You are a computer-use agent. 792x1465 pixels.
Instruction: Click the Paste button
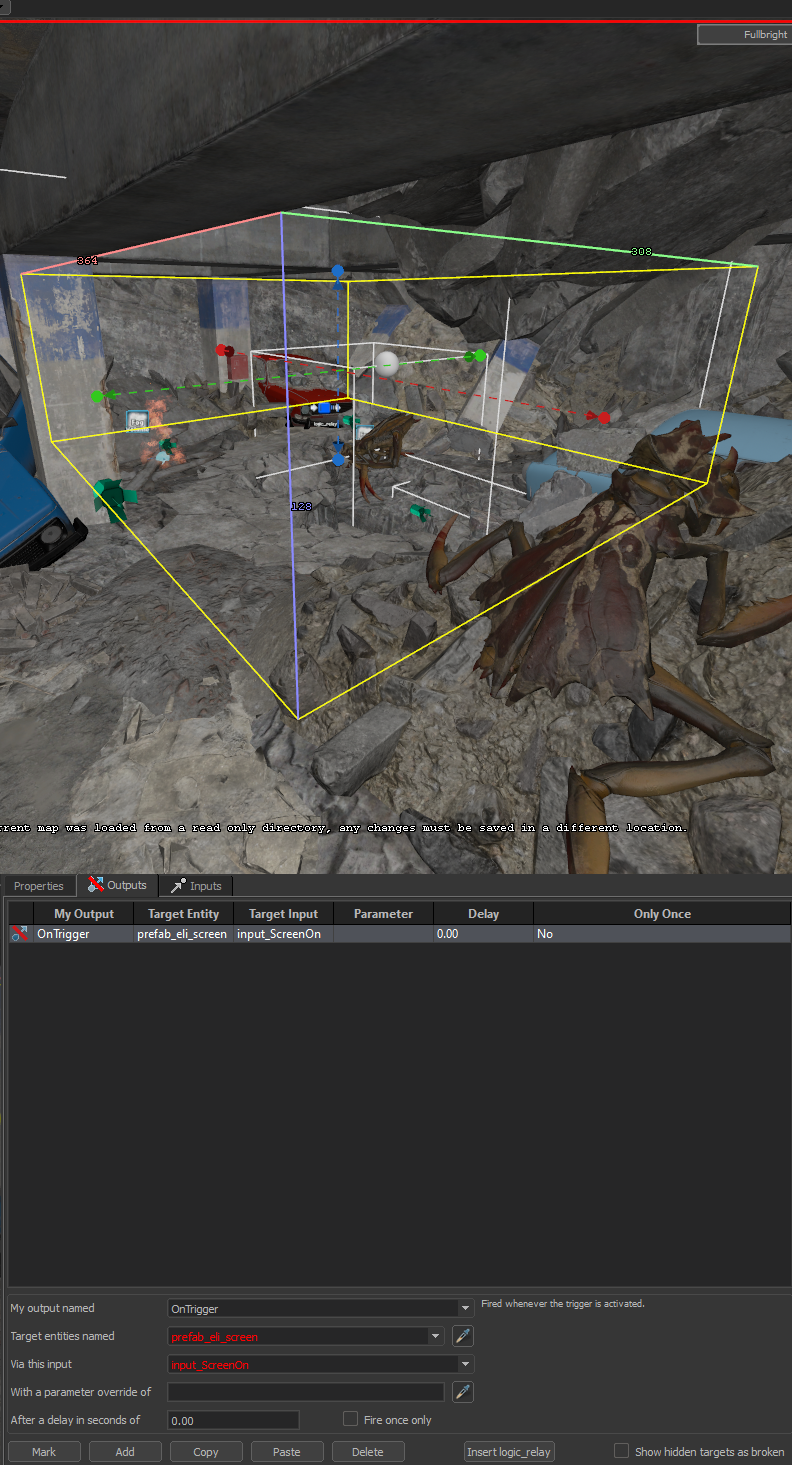286,1451
